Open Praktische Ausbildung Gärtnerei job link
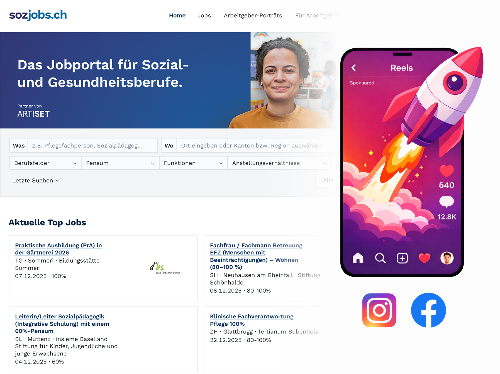The image size is (500, 374). [x=58, y=249]
